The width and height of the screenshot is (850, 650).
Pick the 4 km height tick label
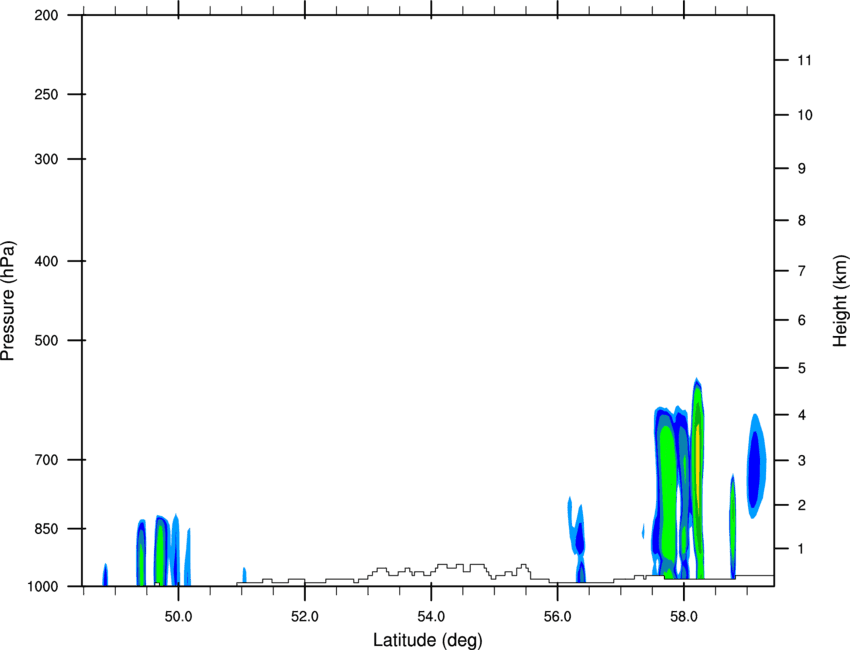[801, 415]
